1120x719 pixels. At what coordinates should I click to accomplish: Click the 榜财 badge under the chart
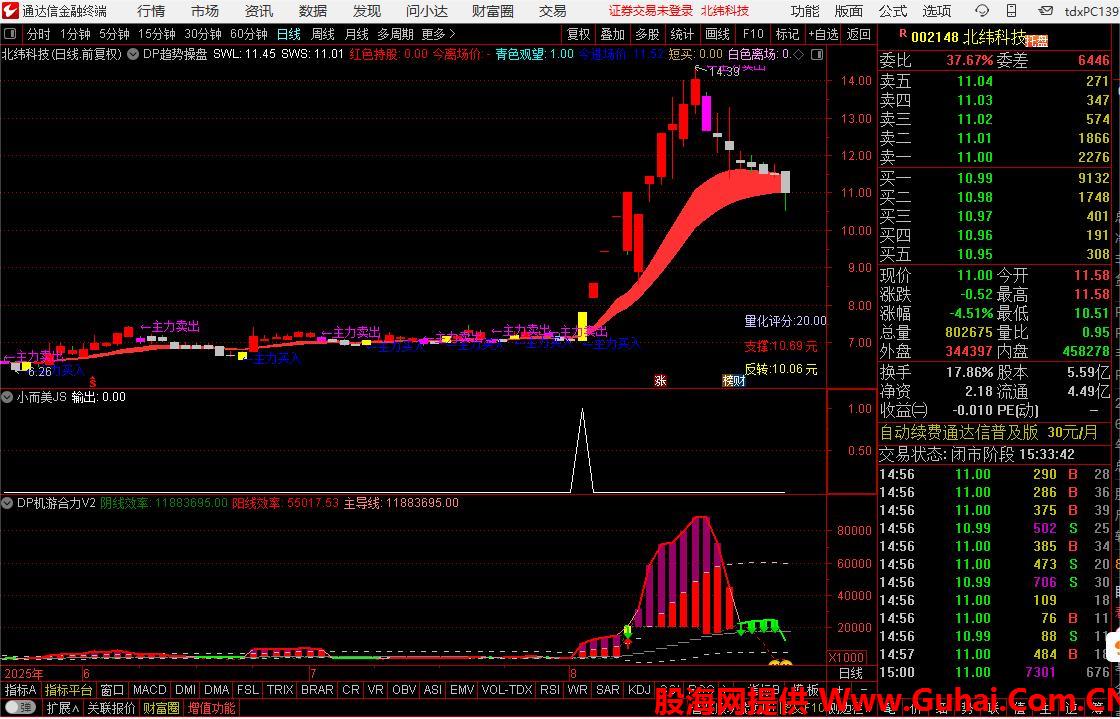pyautogui.click(x=733, y=381)
